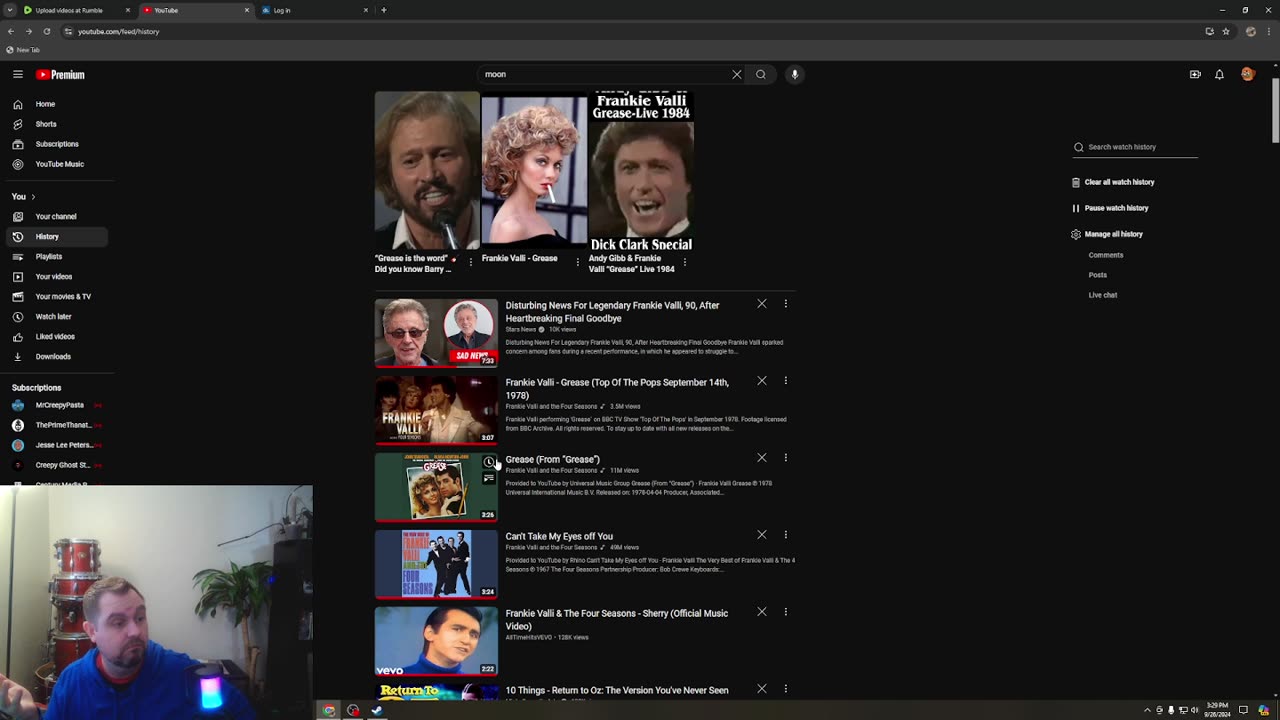Open "Grease is the word" short

tap(427, 171)
